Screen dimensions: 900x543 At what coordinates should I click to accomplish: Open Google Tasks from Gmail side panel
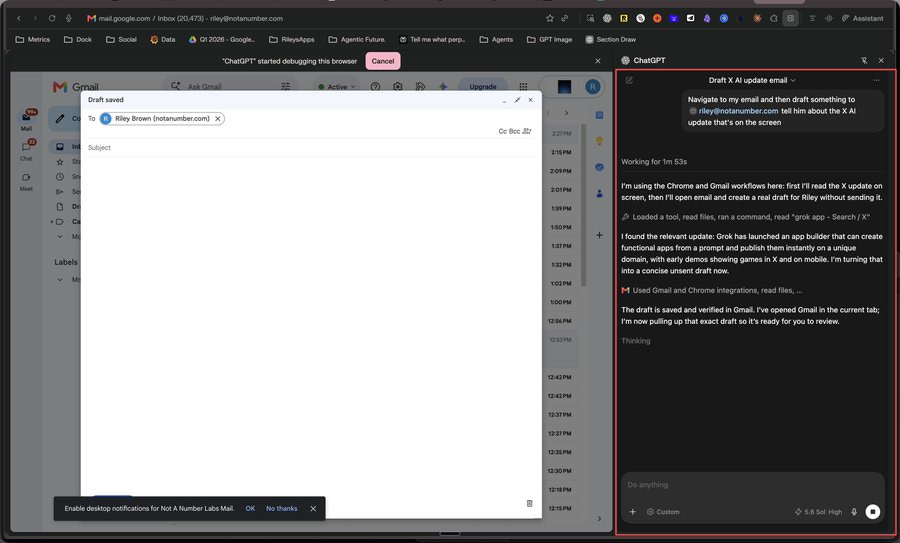click(x=599, y=167)
